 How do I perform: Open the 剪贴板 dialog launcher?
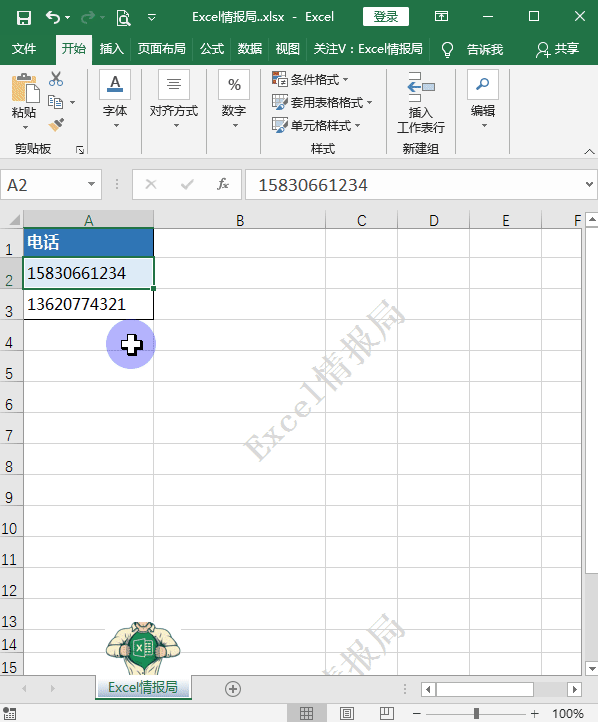(x=80, y=150)
